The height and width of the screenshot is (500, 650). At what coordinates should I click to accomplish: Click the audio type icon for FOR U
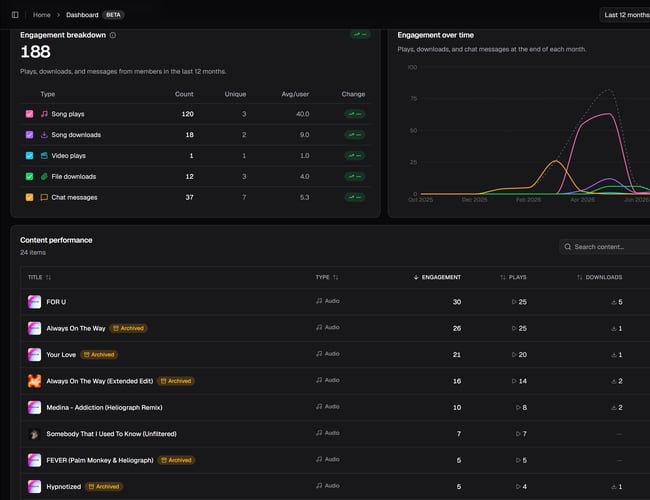[319, 301]
